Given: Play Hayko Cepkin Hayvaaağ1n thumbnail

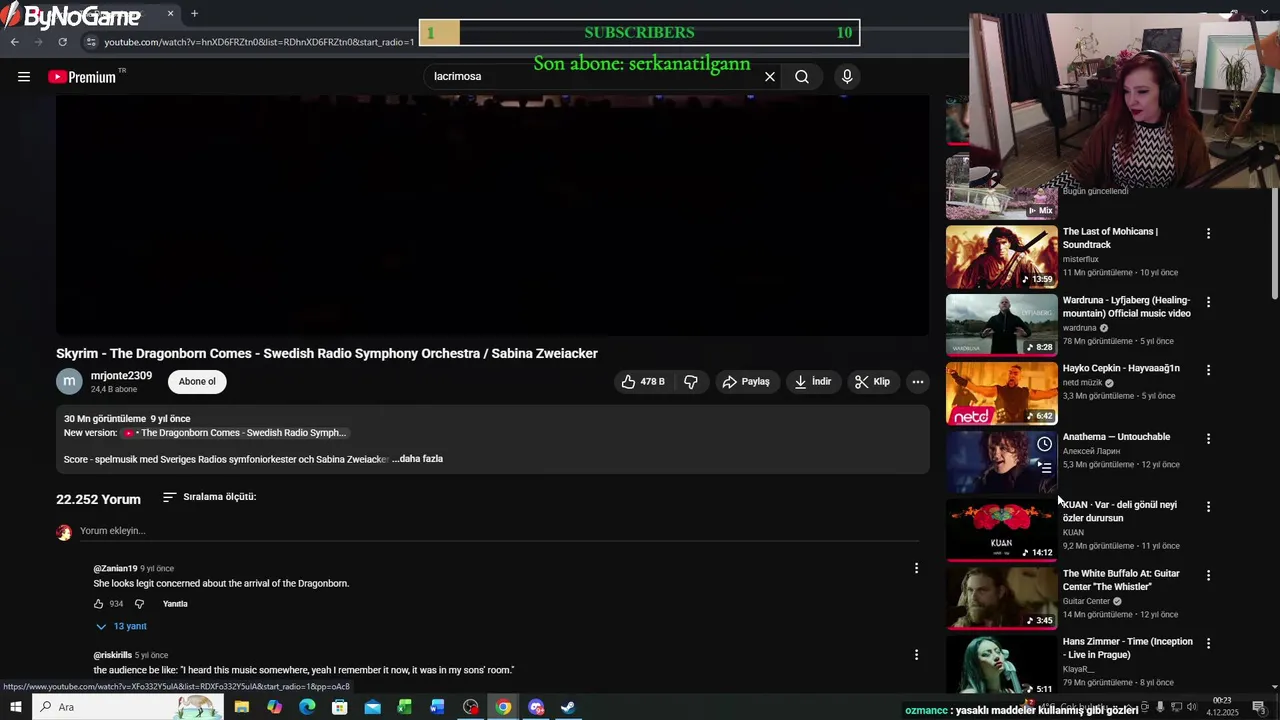Looking at the screenshot, I should [1001, 394].
